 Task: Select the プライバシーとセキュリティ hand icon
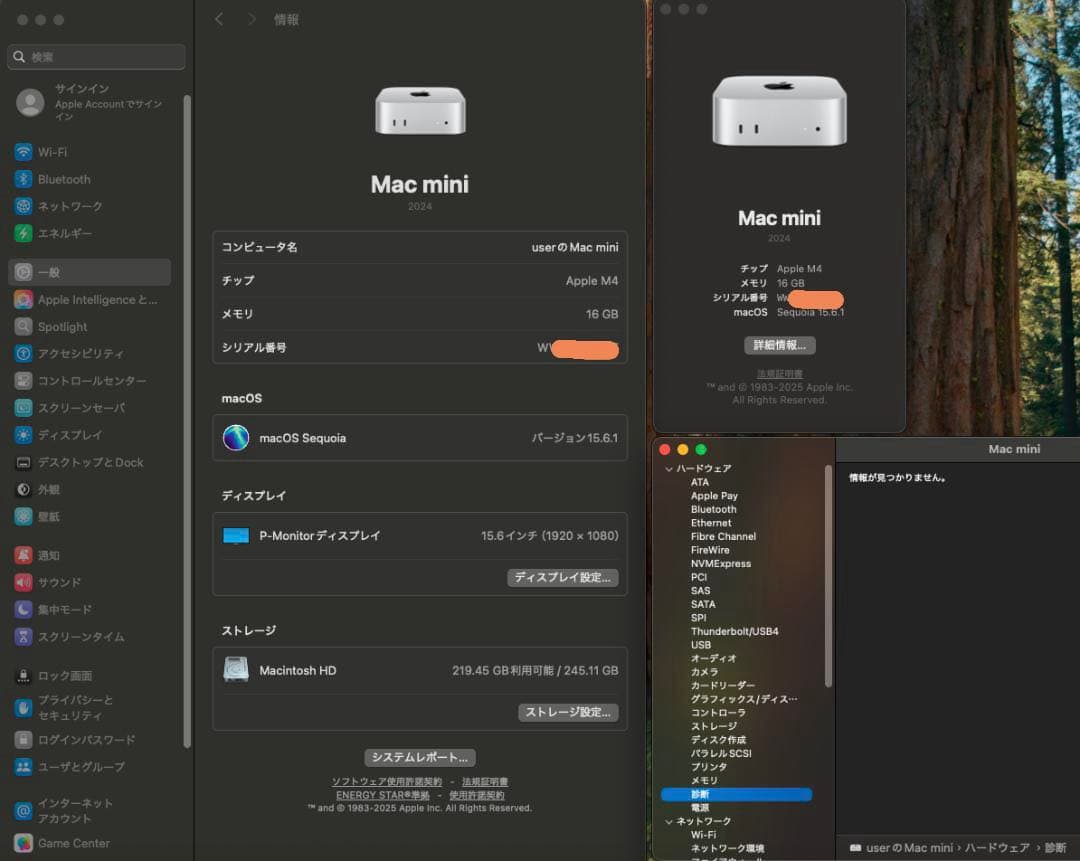(23, 707)
